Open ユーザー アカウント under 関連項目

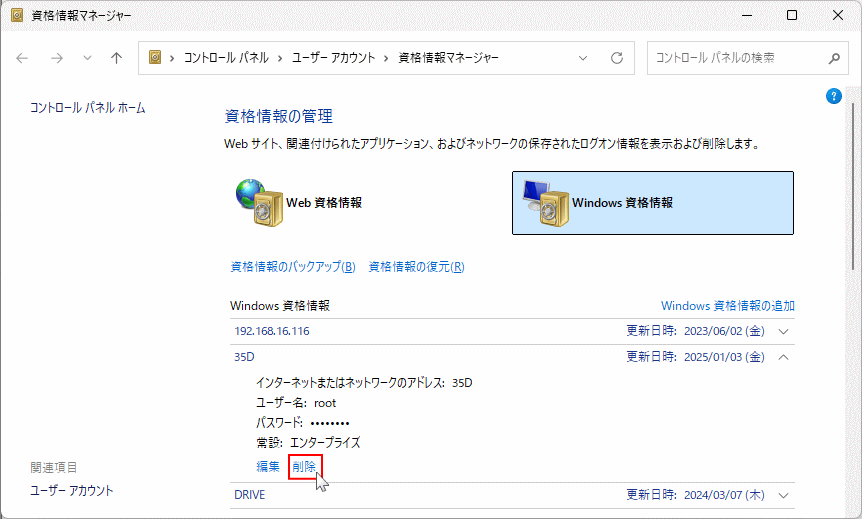click(71, 490)
